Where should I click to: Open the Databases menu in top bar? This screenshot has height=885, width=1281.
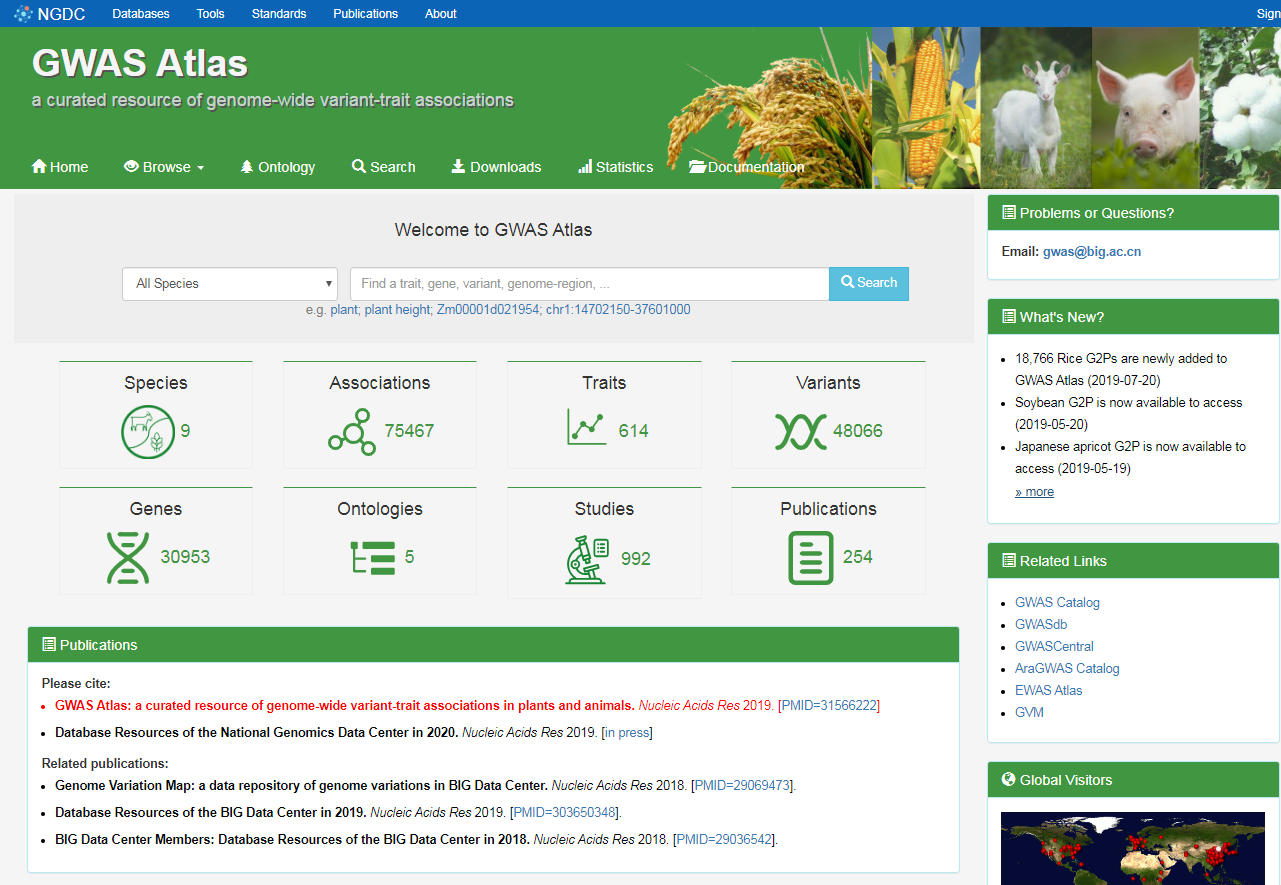(x=141, y=14)
